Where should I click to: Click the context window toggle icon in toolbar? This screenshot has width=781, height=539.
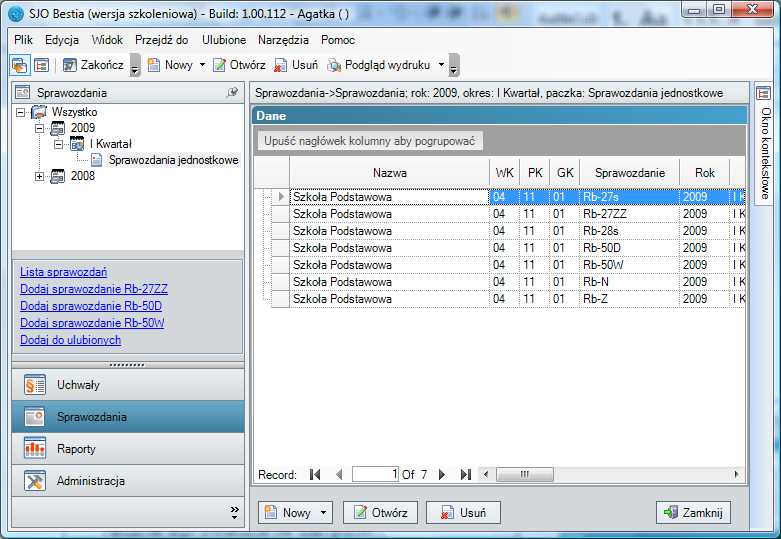41,65
